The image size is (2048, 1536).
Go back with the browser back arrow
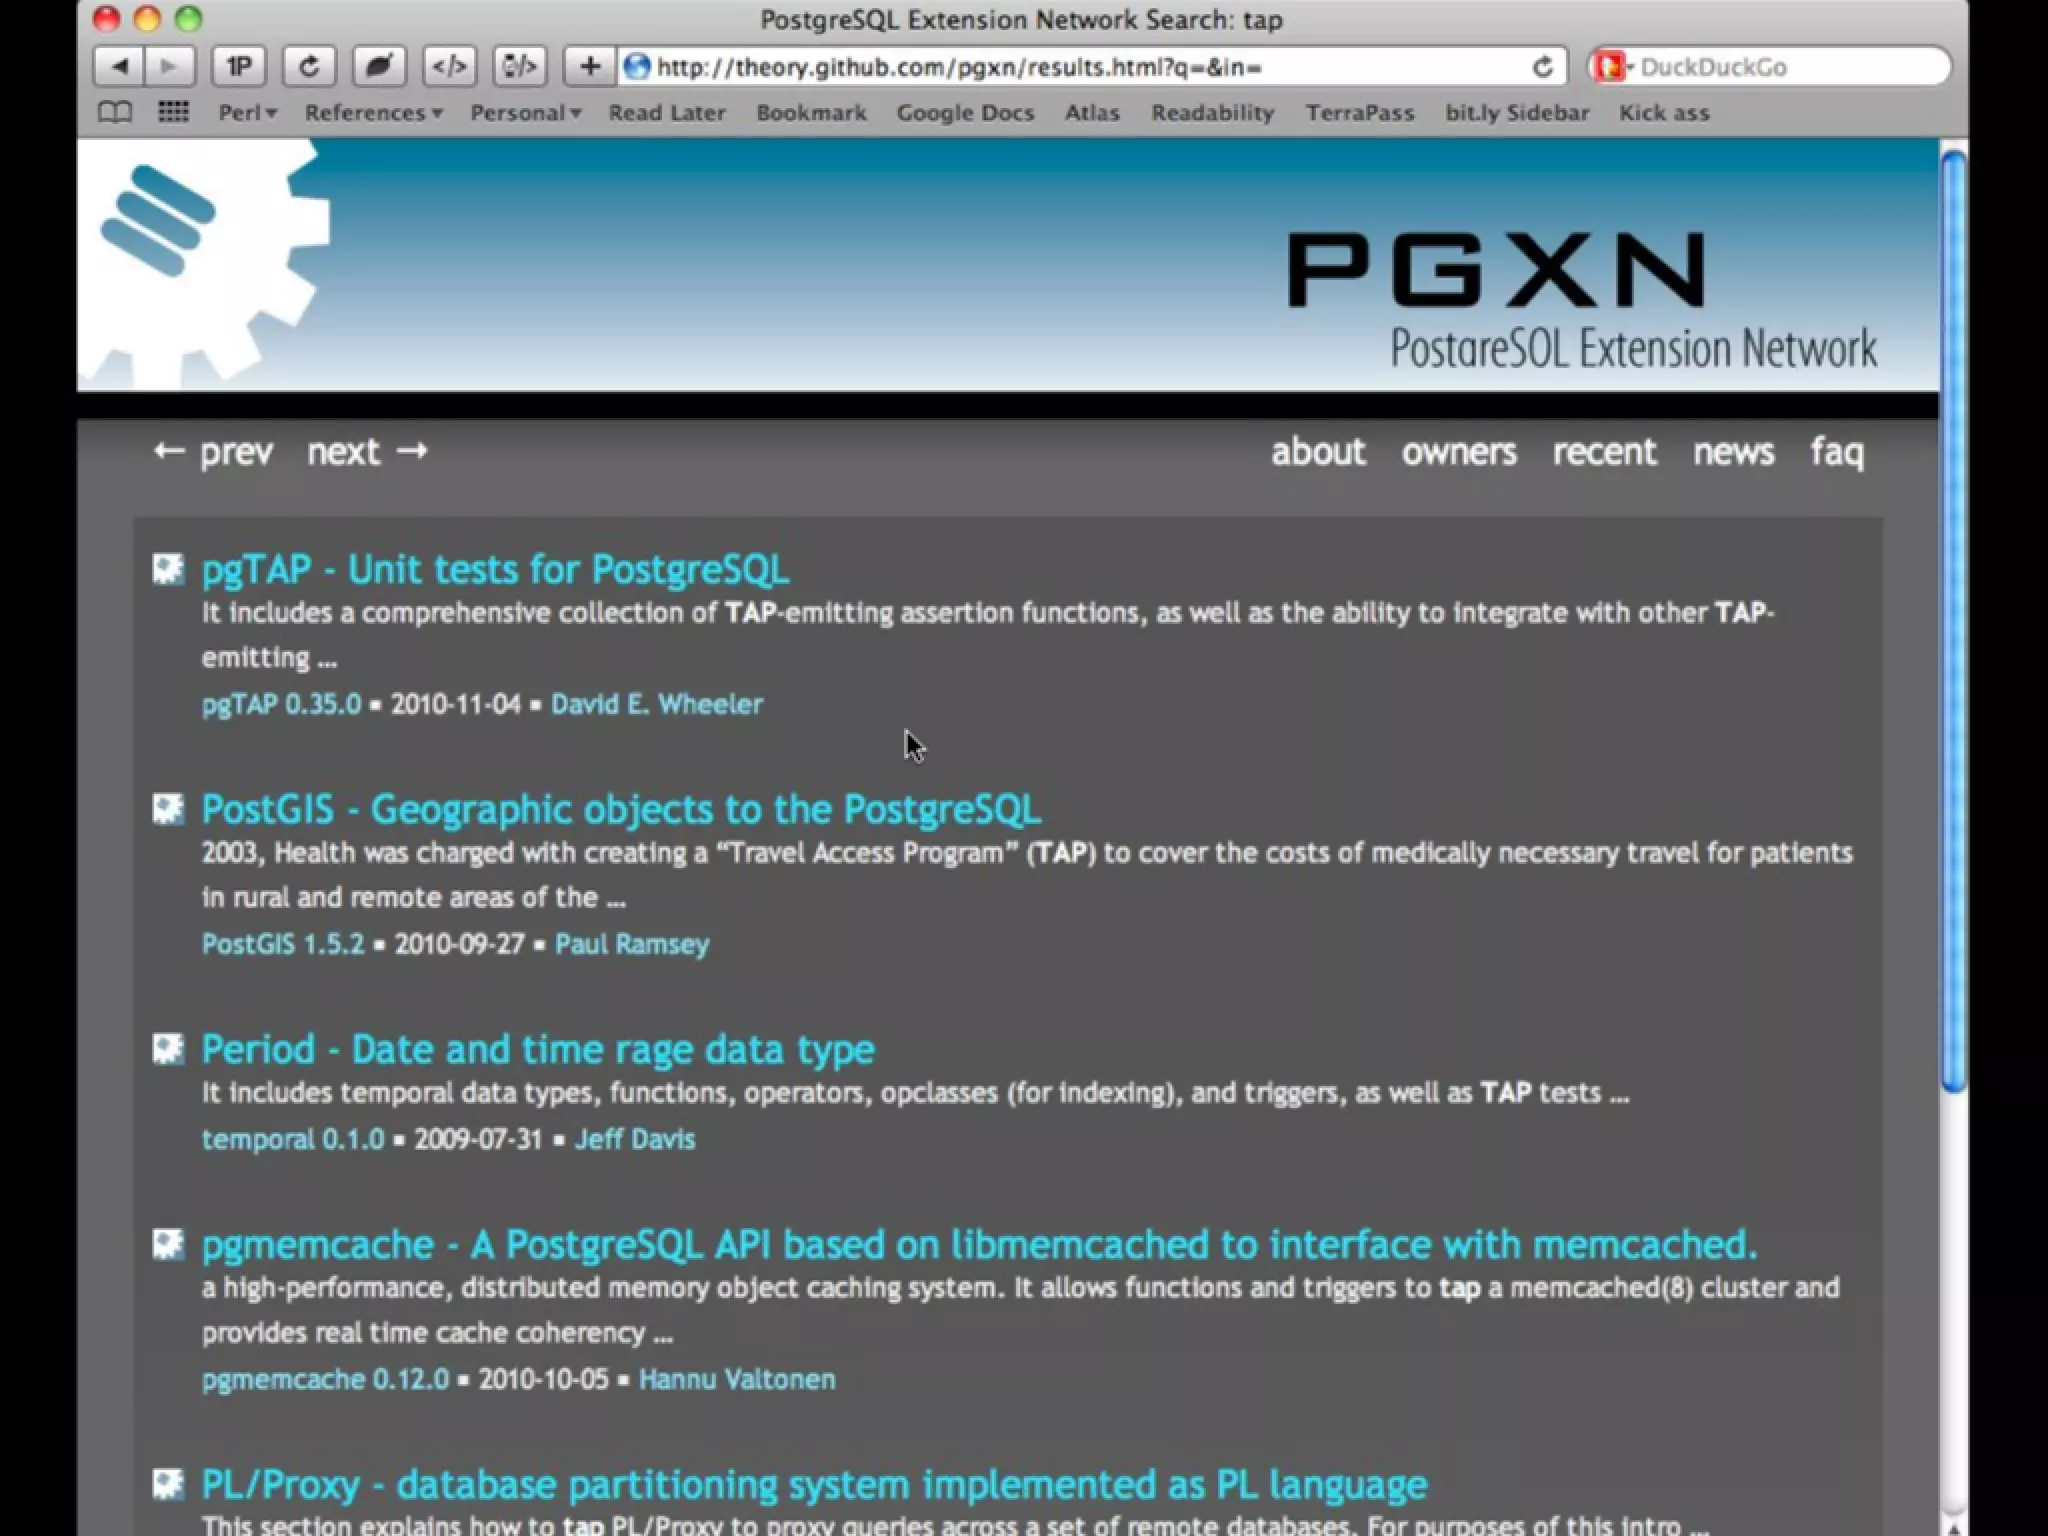tap(120, 67)
